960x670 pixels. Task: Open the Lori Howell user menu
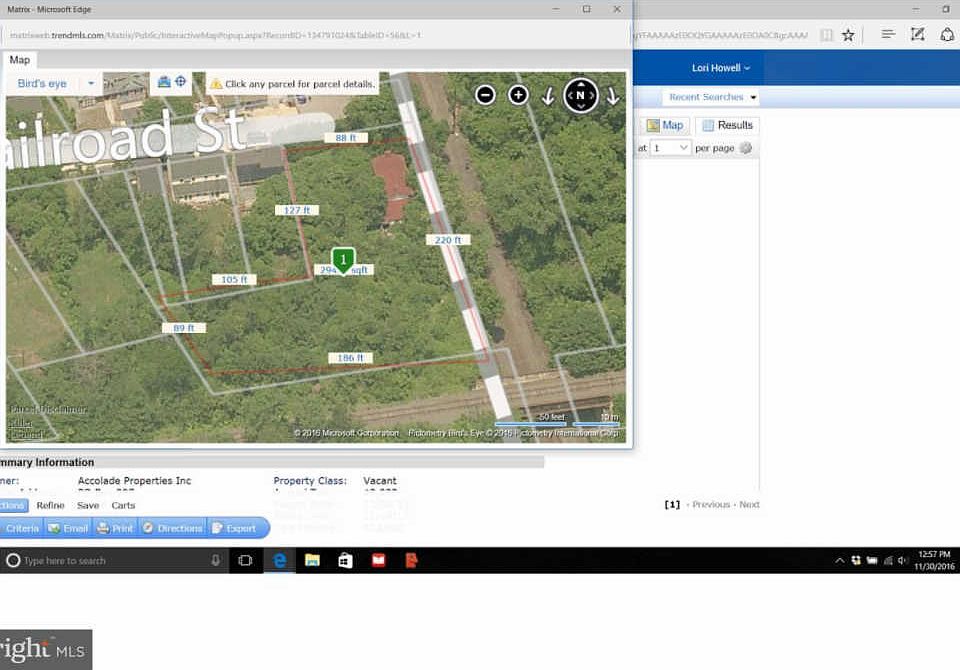[x=721, y=68]
